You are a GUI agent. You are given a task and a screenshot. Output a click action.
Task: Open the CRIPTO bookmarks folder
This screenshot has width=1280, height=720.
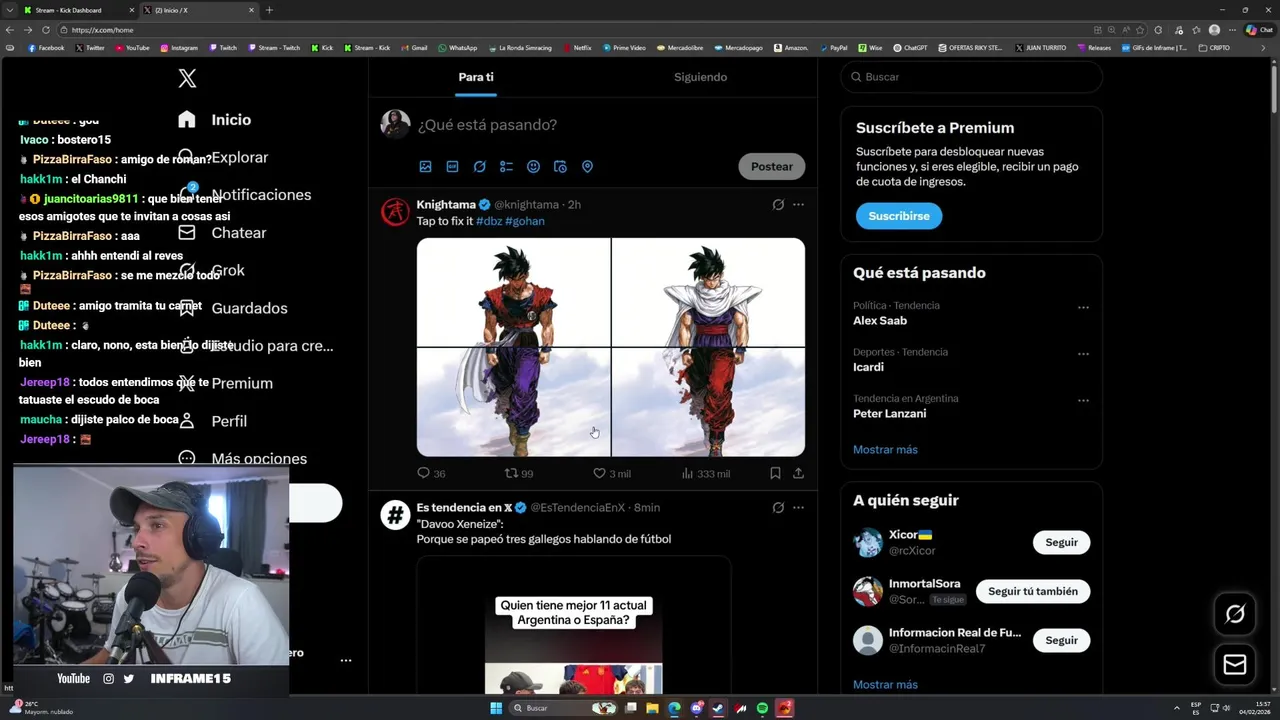pyautogui.click(x=1215, y=48)
